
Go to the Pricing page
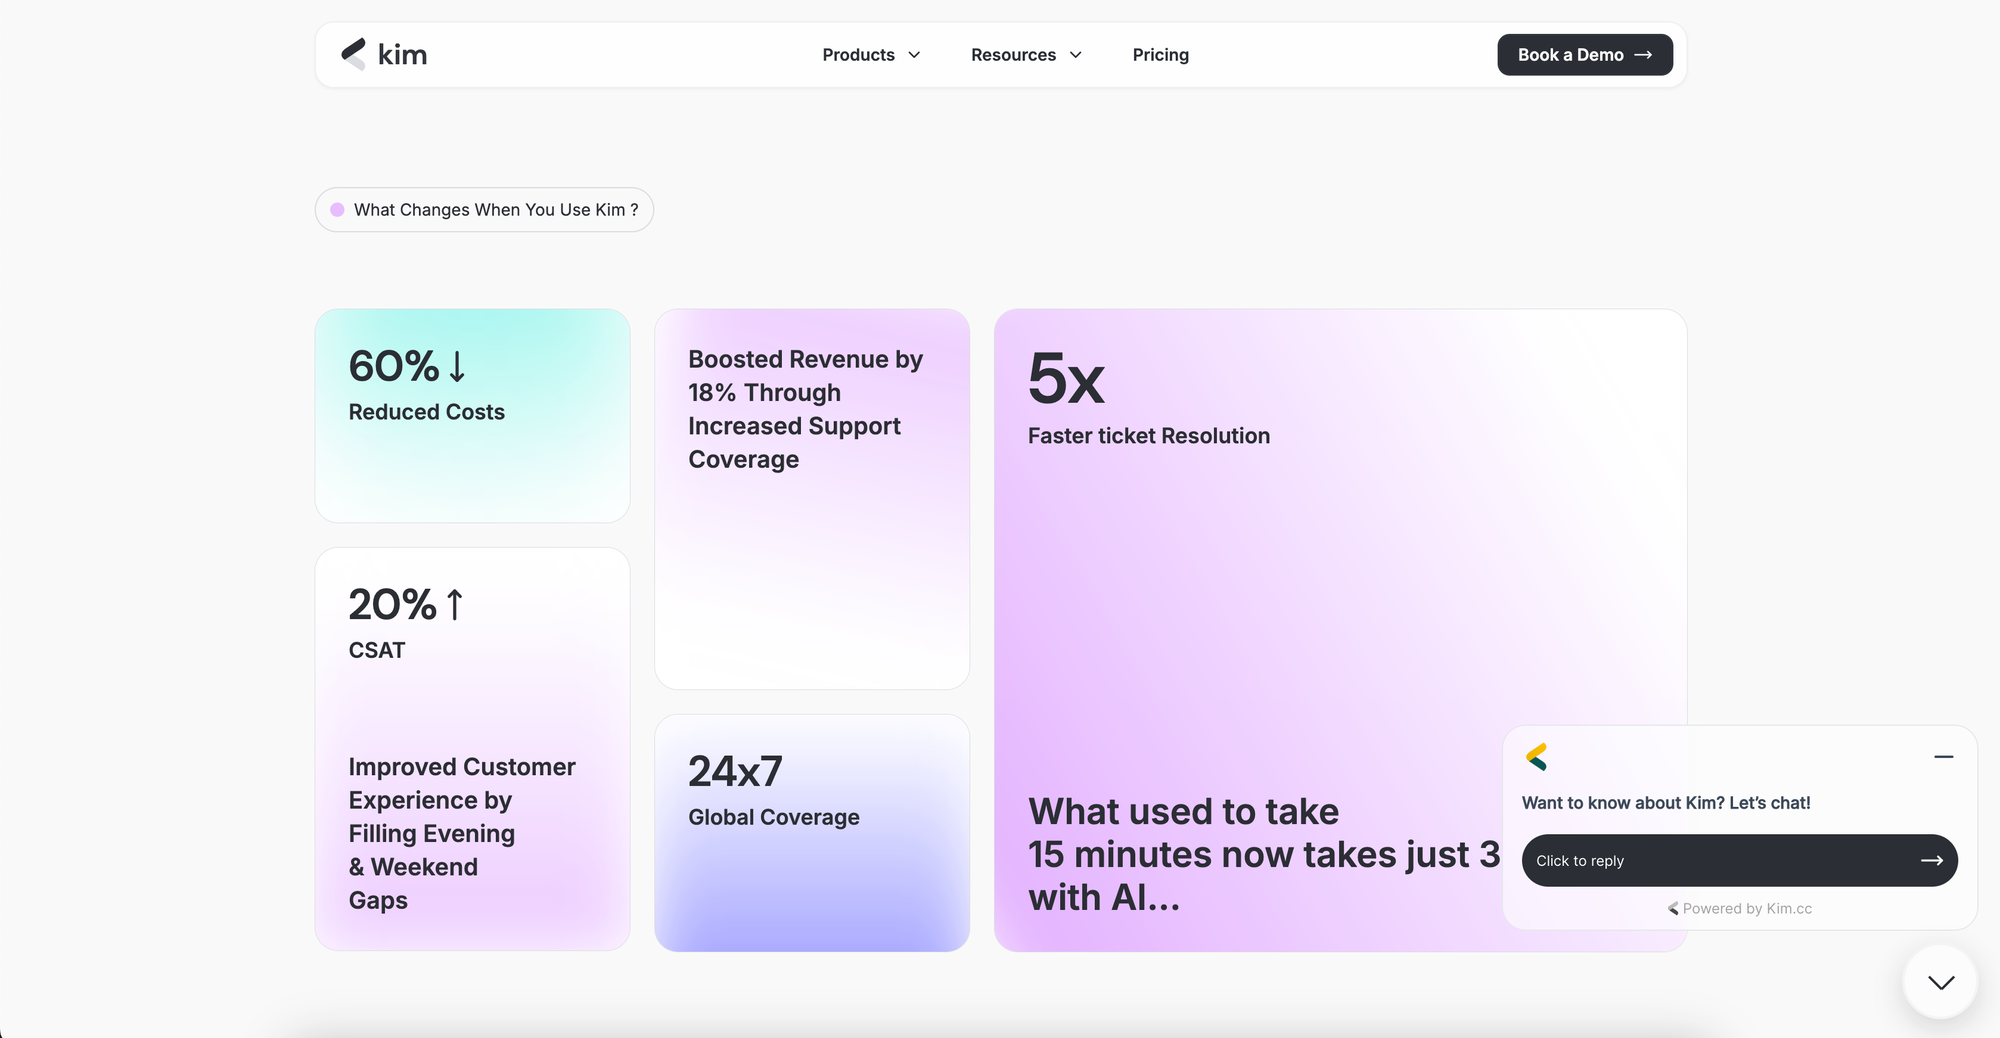1160,55
